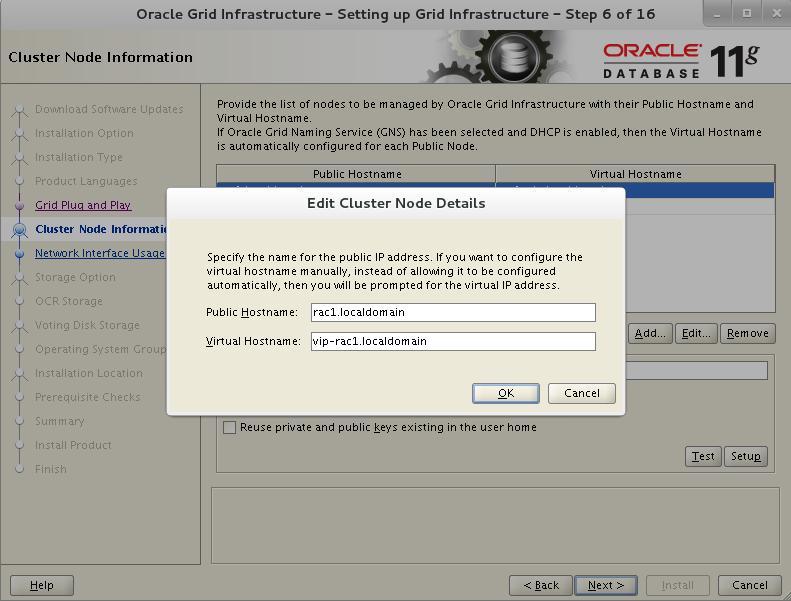Sort by Virtual Hostname column header
The height and width of the screenshot is (601, 791).
pyautogui.click(x=635, y=174)
